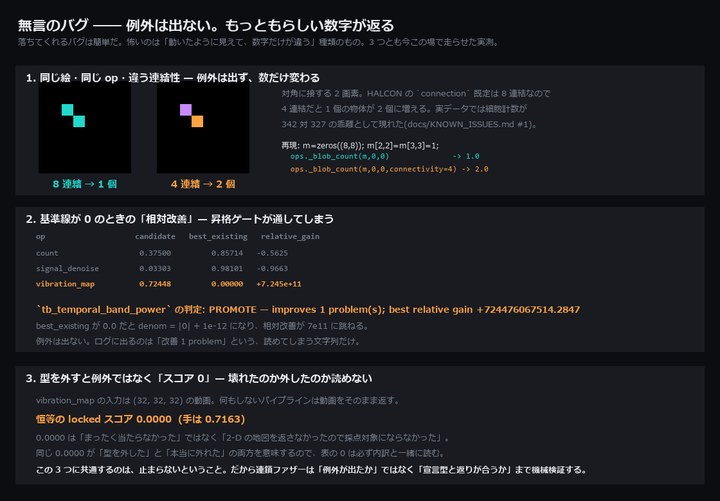The width and height of the screenshot is (720, 501).
Task: Click the orange 恒等の locked スコア 0.0000 line
Action: tap(141, 419)
